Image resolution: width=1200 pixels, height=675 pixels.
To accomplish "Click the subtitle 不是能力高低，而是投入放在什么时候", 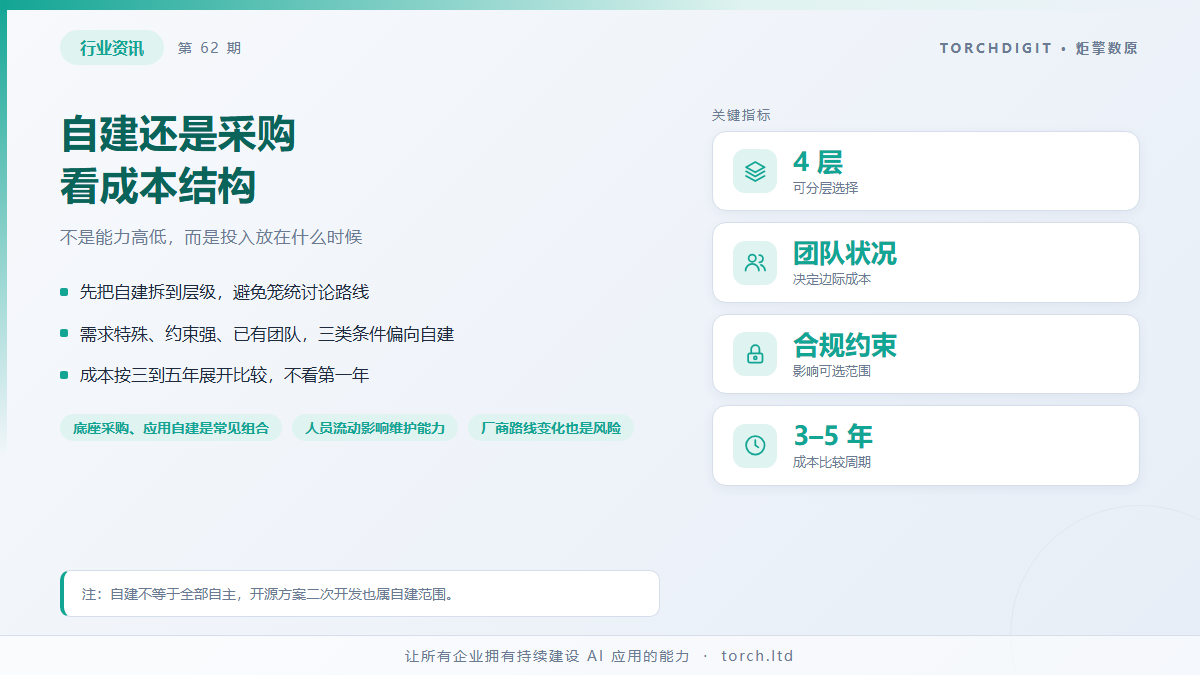I will tap(211, 237).
